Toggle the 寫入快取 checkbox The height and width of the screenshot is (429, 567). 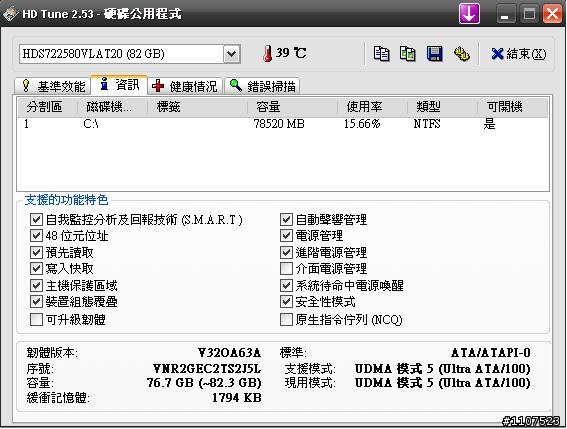pyautogui.click(x=36, y=268)
